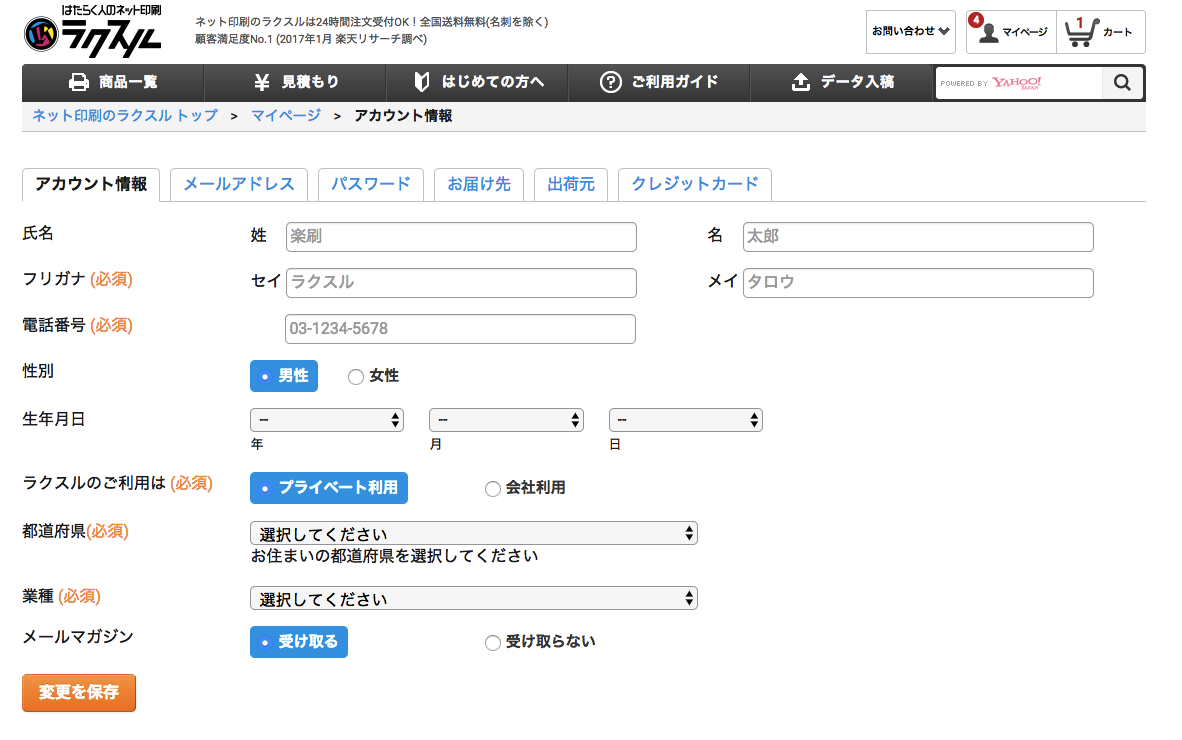This screenshot has width=1182, height=740.
Task: Open the 業種 industry dropdown
Action: [x=473, y=598]
